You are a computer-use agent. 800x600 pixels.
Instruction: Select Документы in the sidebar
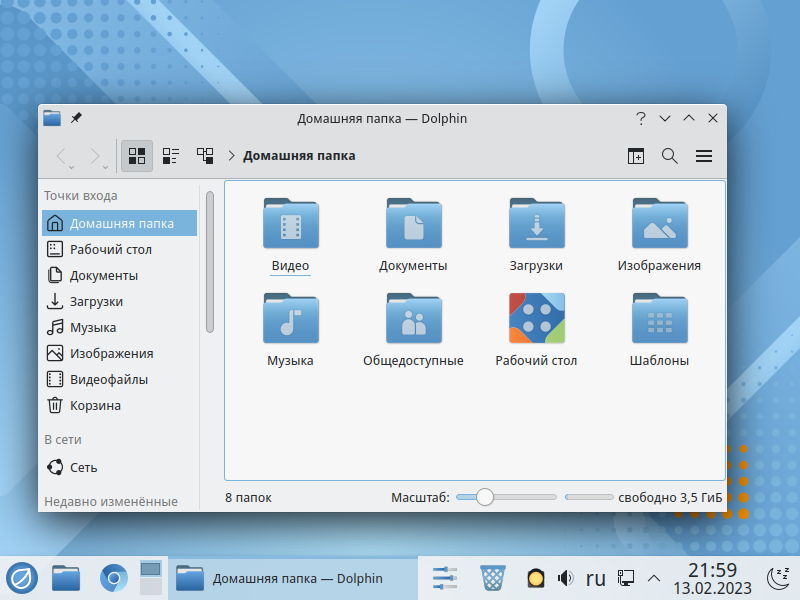pos(104,275)
